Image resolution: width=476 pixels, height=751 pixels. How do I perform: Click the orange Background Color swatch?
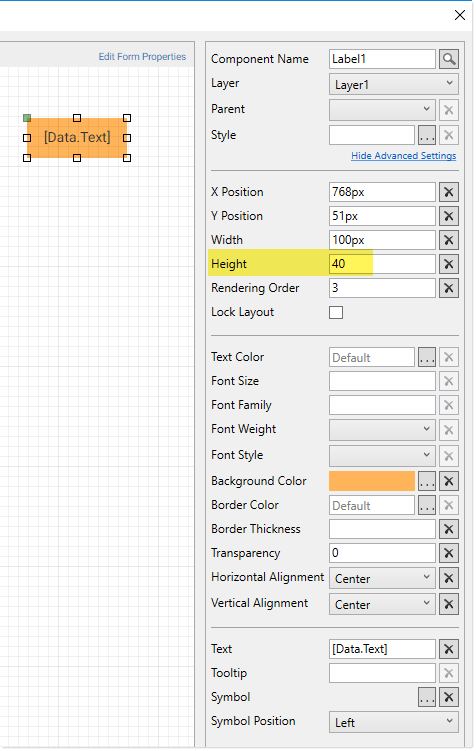click(372, 481)
